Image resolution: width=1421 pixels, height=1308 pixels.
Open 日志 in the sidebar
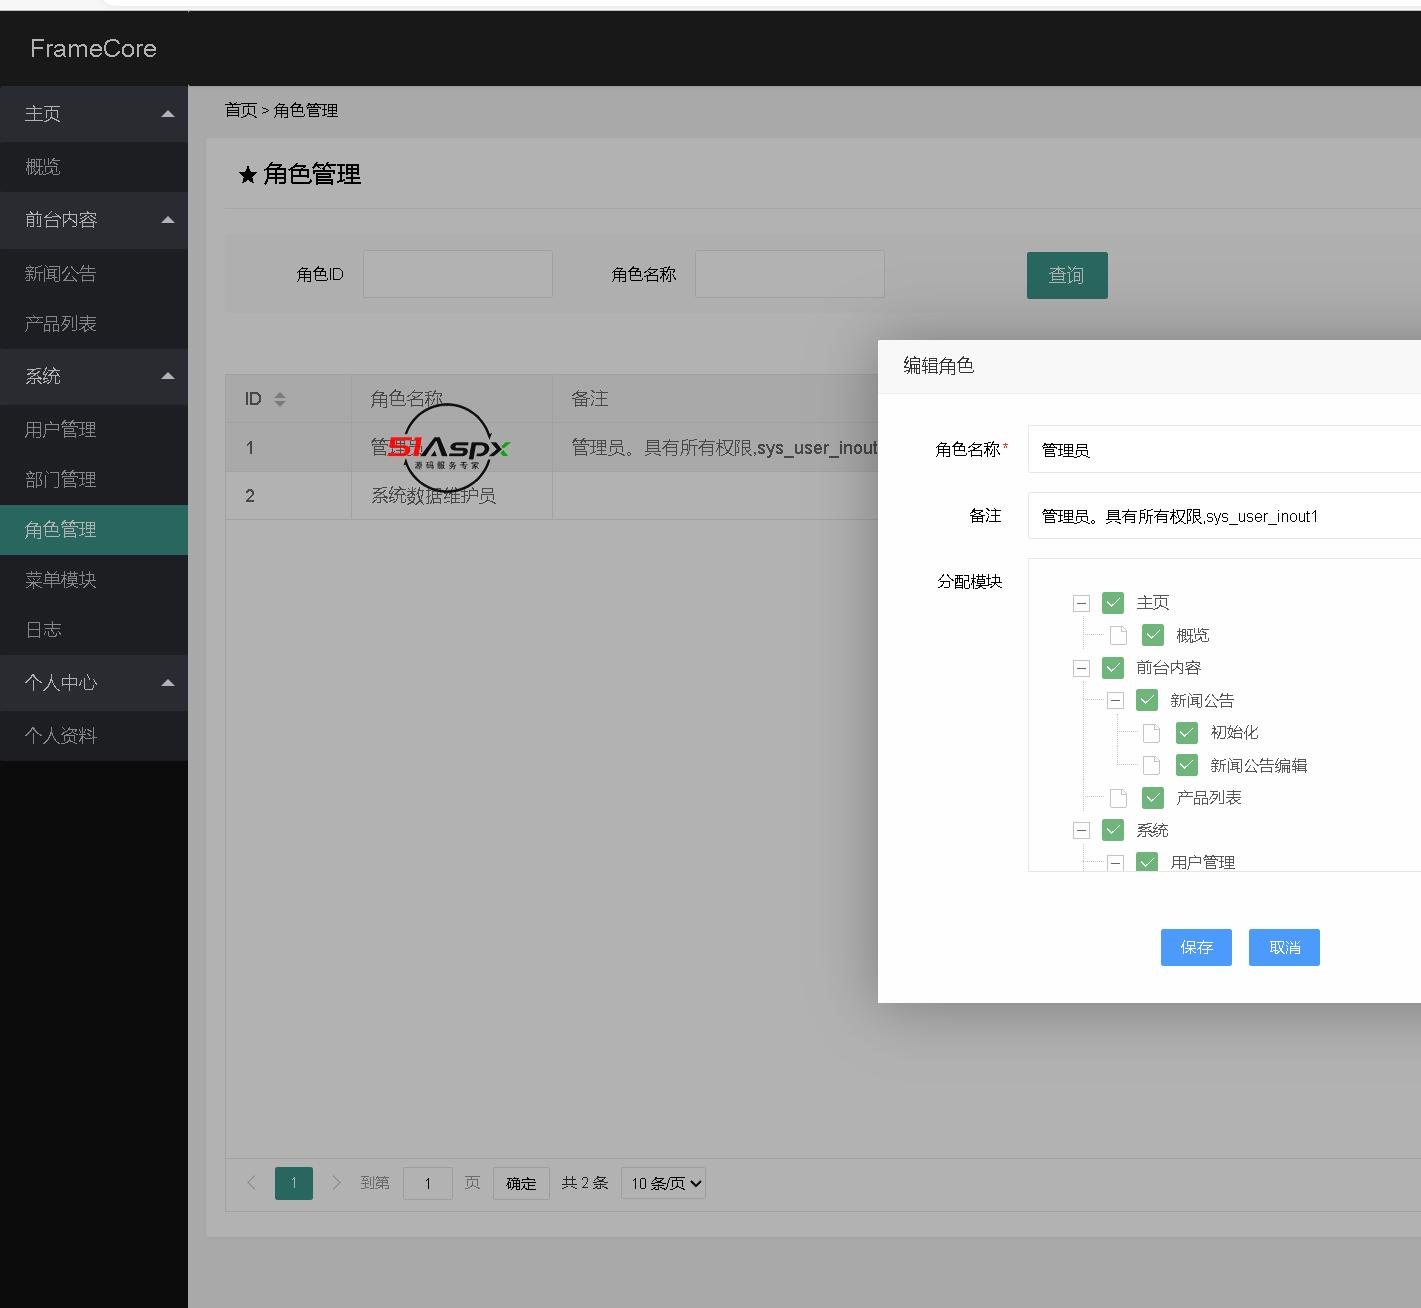(94, 629)
